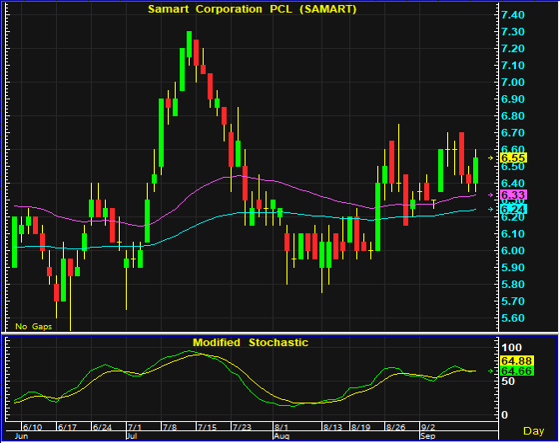Click the 5.60 price axis label

513,318
